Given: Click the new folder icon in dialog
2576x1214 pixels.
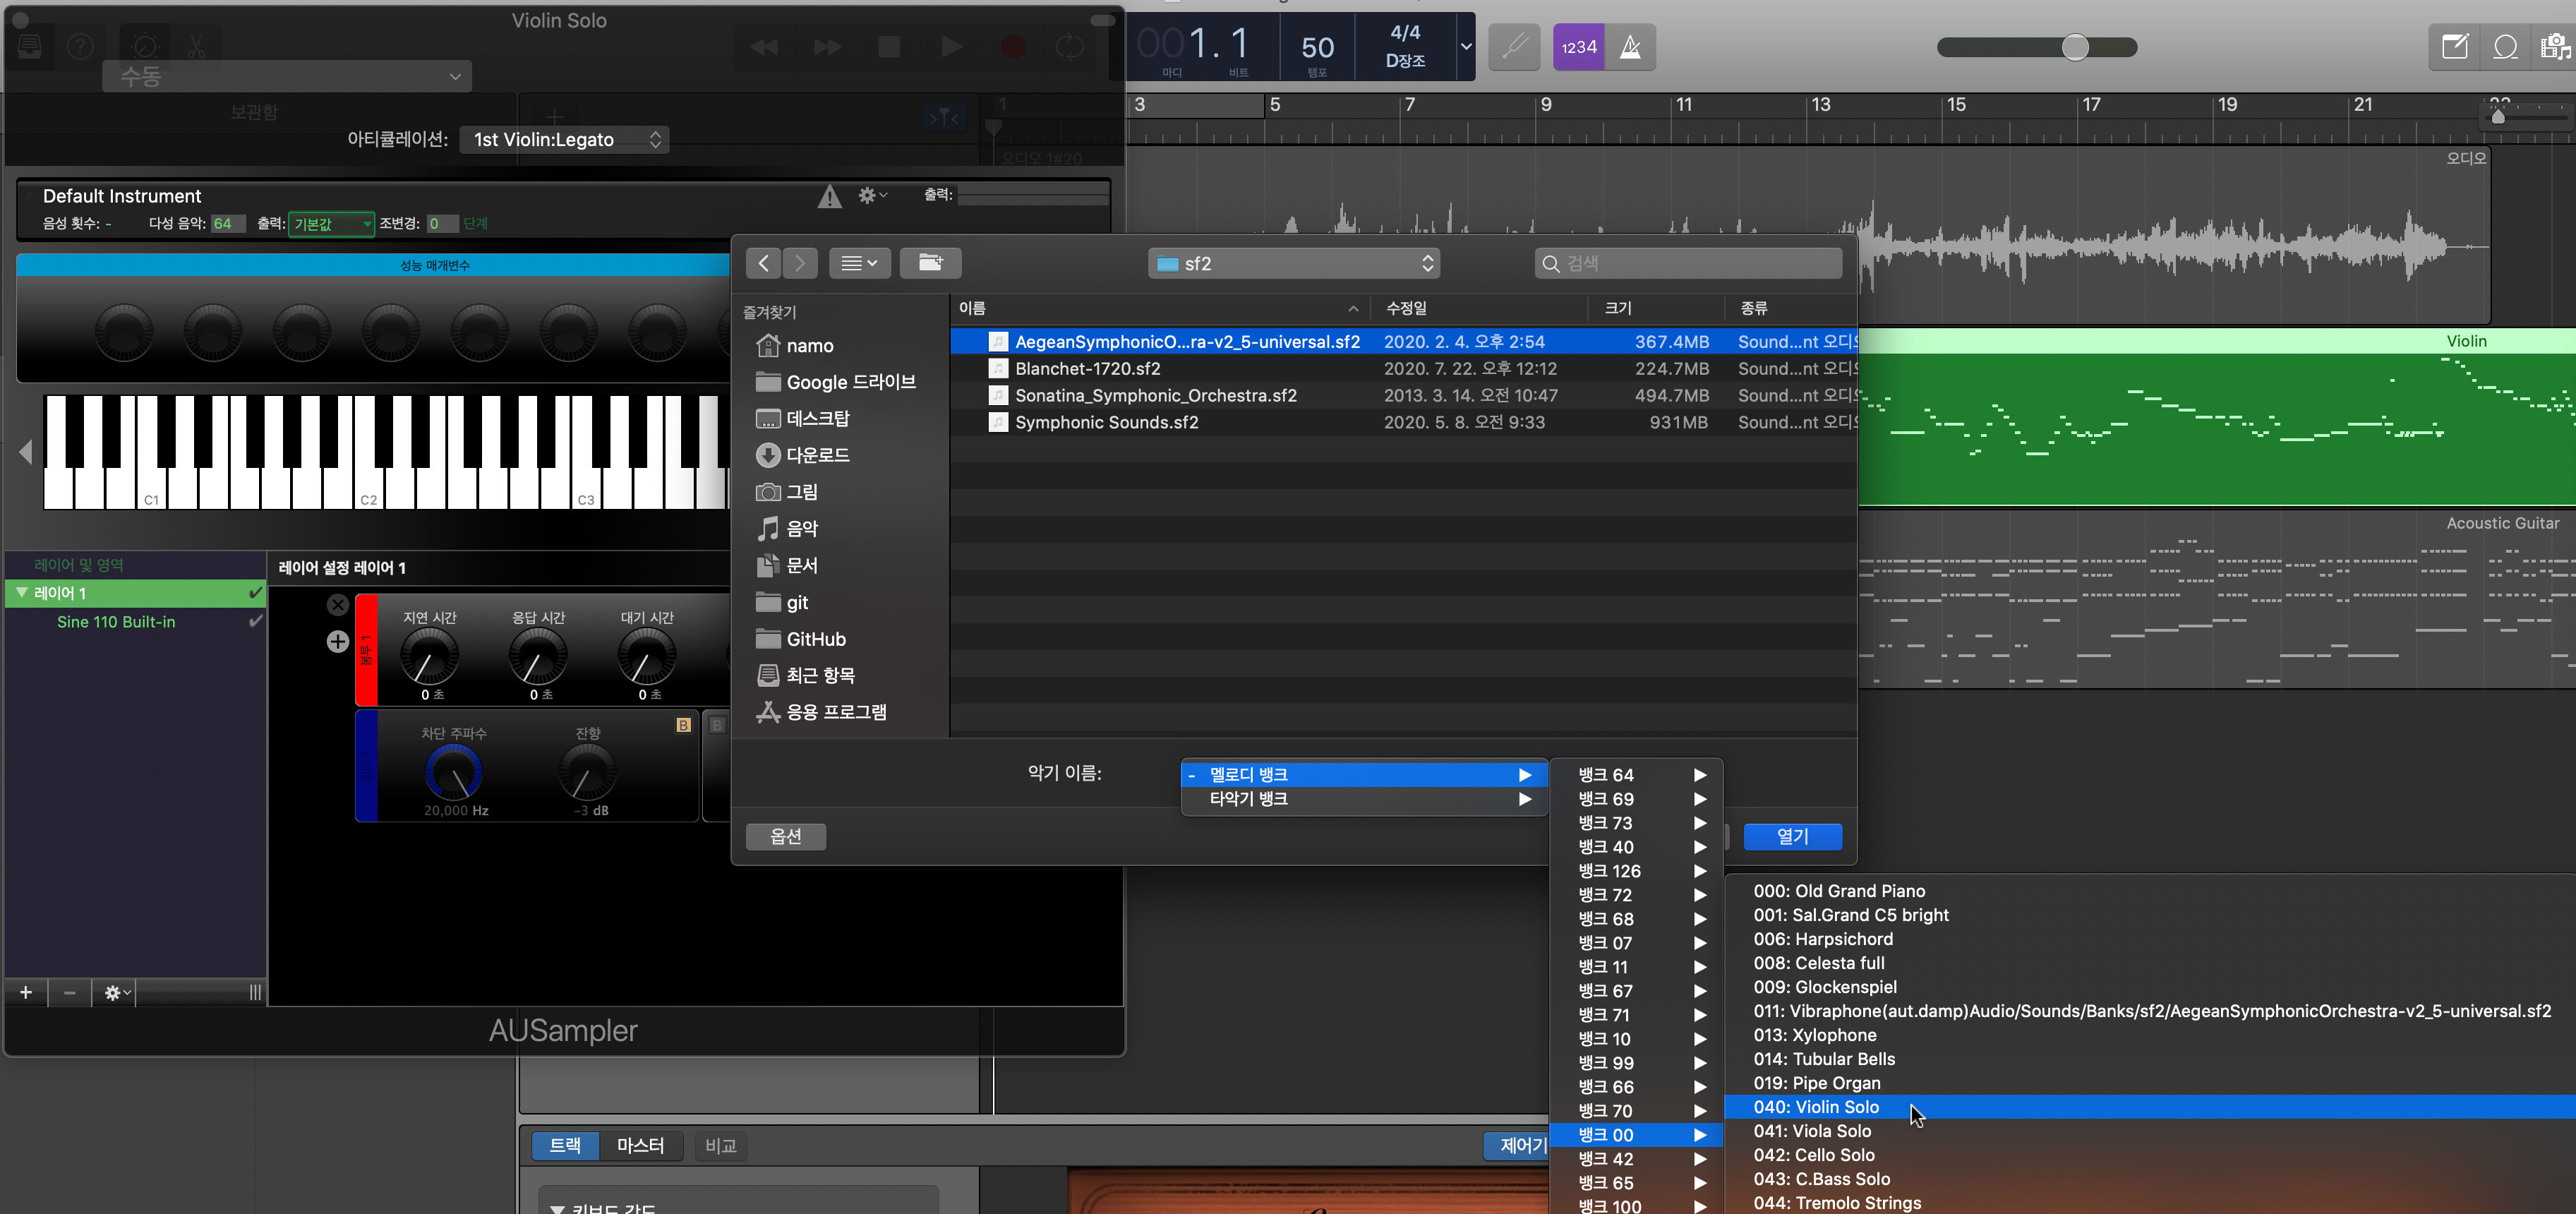Looking at the screenshot, I should (930, 263).
